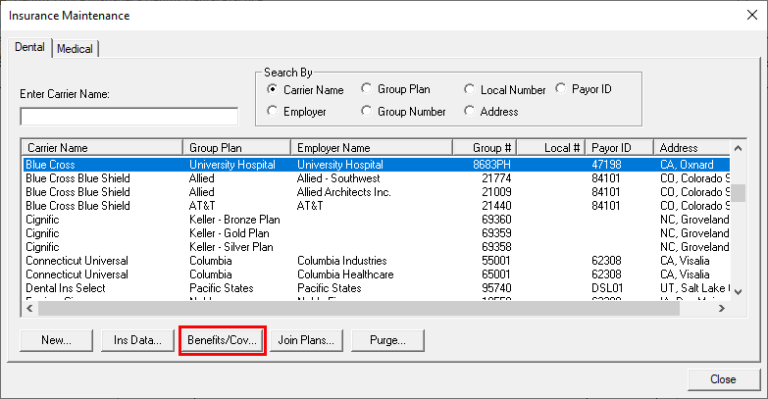Viewport: 768px width, 399px height.
Task: Sort by Carrier Name column header
Action: tap(102, 148)
